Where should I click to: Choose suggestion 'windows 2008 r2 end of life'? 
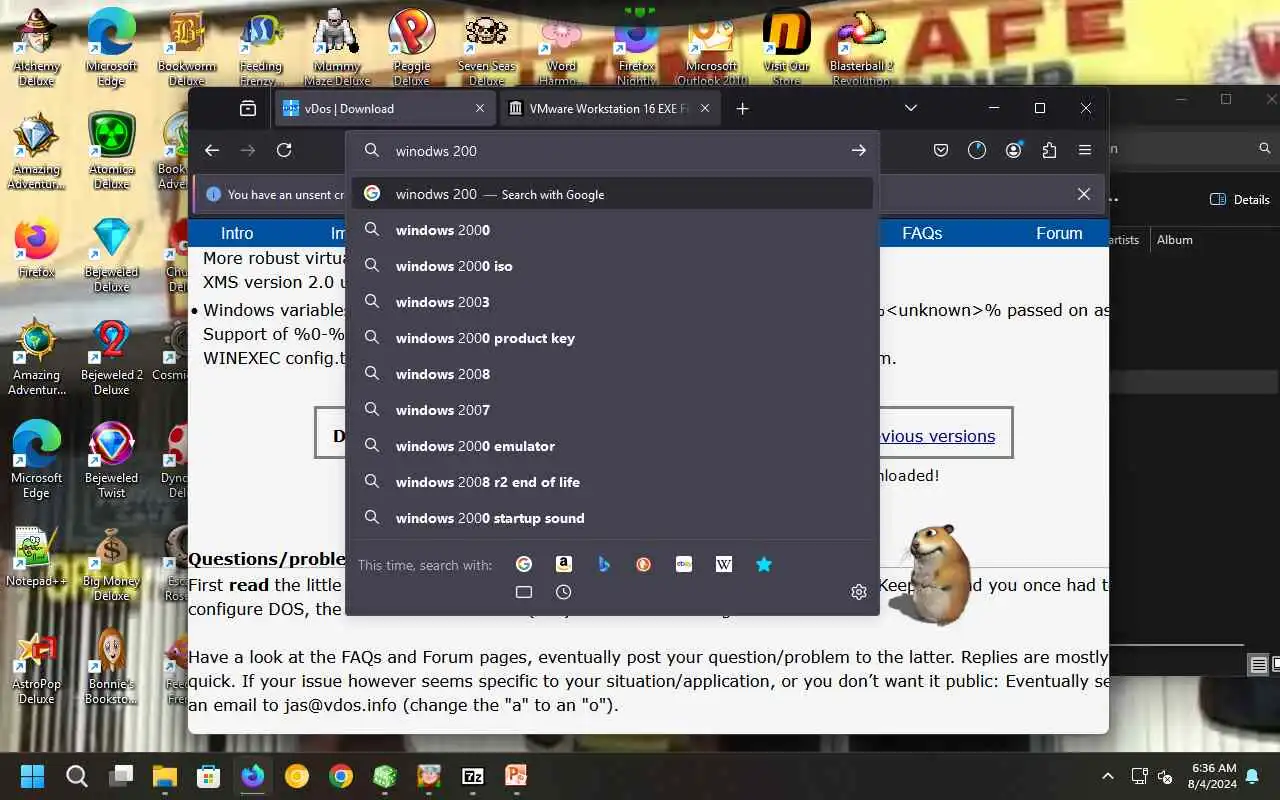tap(612, 482)
